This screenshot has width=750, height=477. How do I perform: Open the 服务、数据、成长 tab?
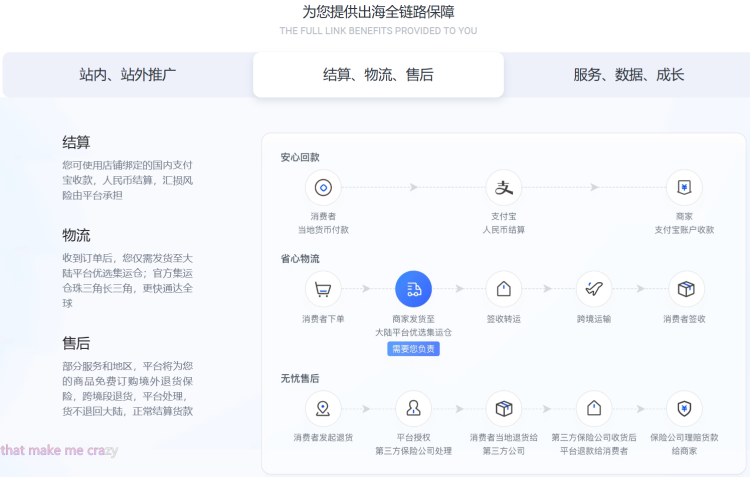pos(629,75)
